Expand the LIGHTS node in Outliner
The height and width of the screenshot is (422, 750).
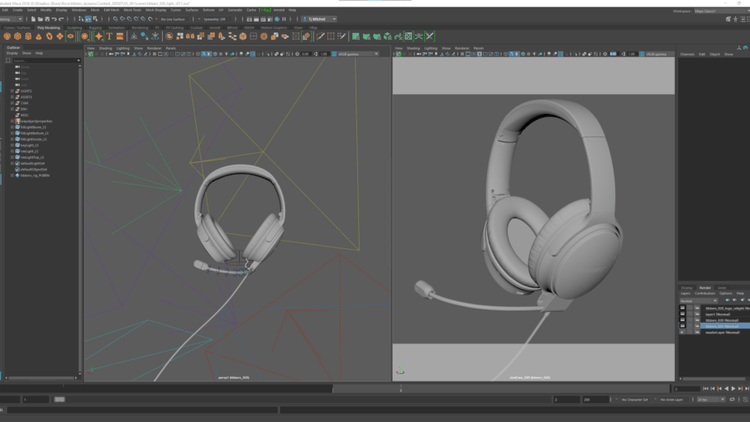(x=12, y=90)
